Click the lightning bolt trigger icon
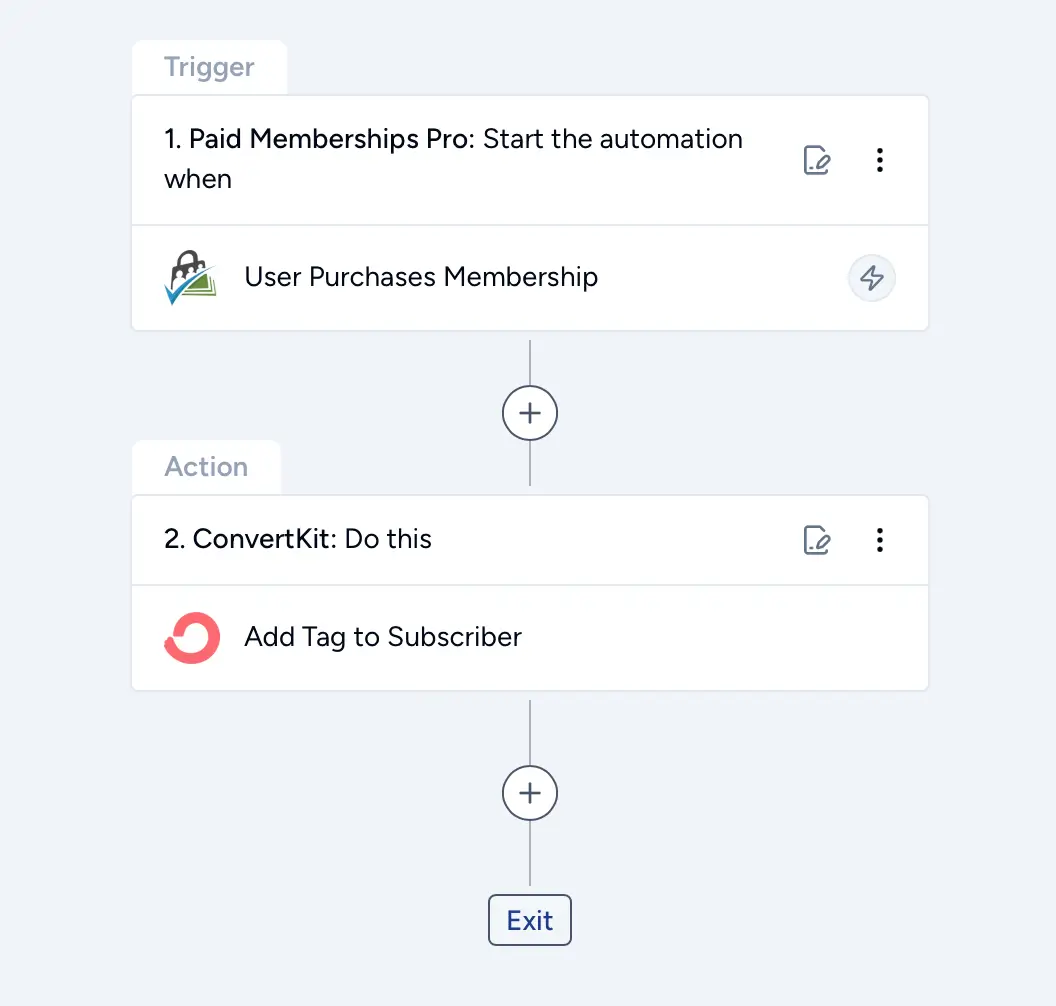 871,277
